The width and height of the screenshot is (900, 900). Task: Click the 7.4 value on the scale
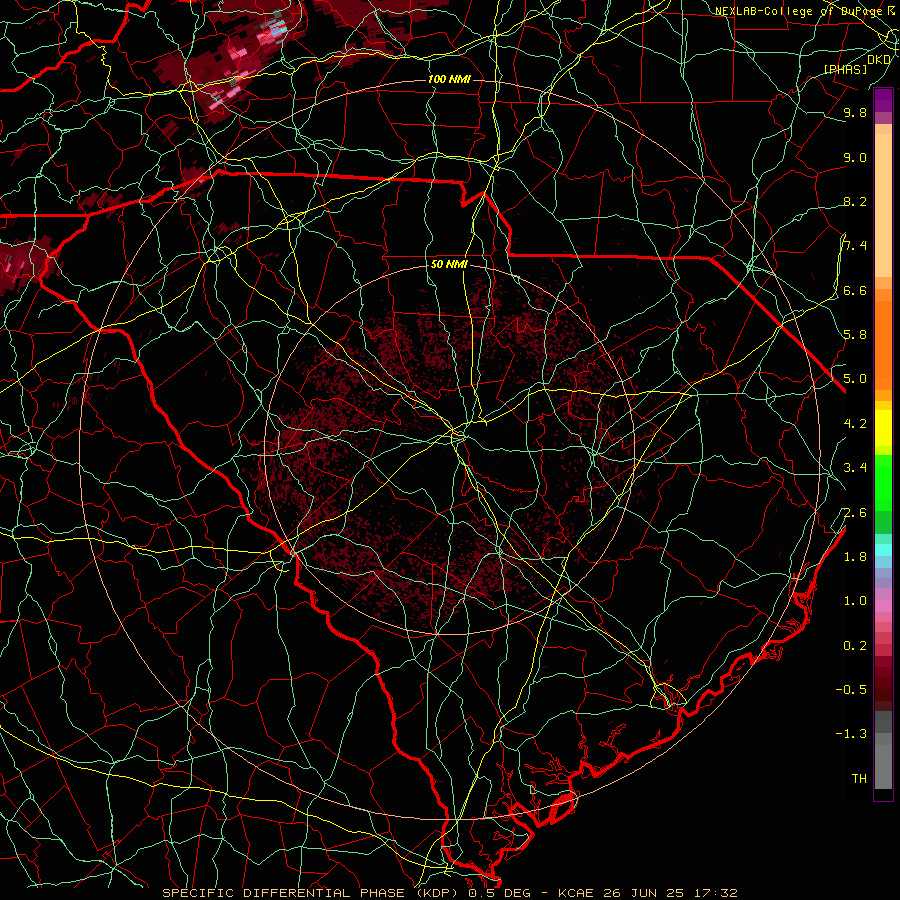855,246
